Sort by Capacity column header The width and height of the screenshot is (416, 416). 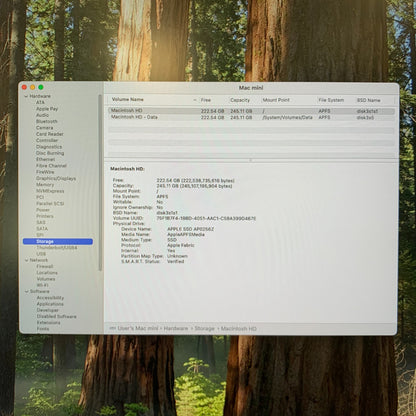pos(240,100)
